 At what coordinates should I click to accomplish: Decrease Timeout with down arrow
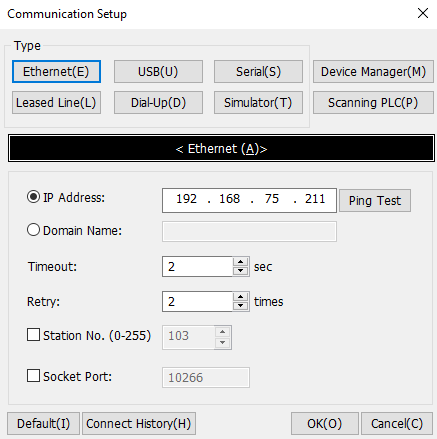(241, 271)
